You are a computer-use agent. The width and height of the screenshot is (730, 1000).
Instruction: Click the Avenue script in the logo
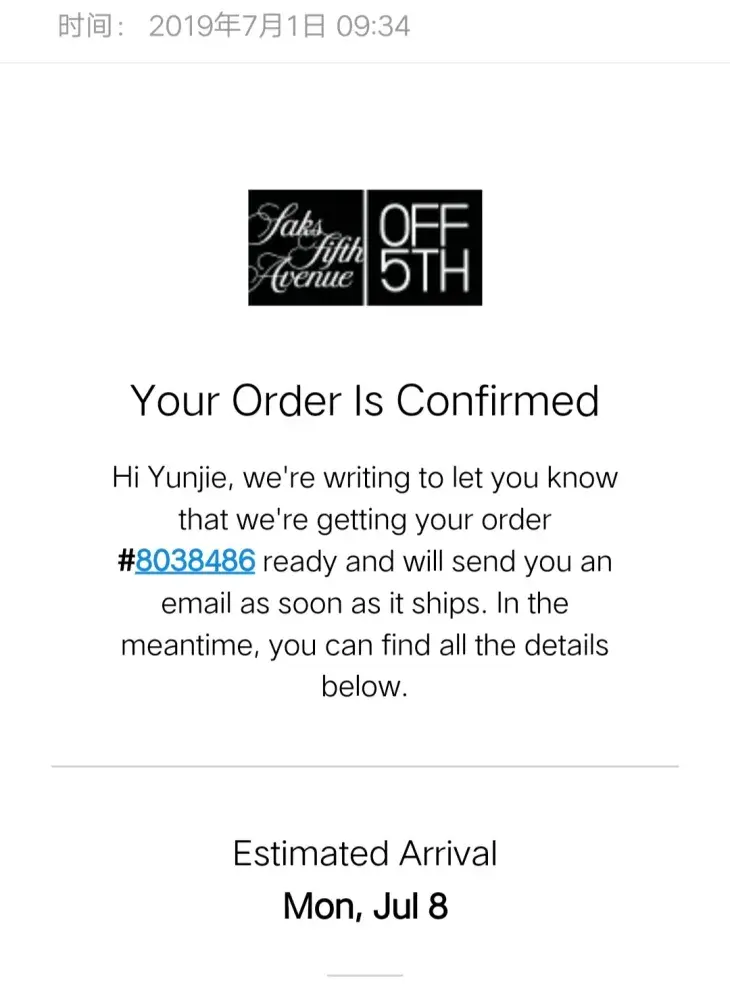(303, 278)
